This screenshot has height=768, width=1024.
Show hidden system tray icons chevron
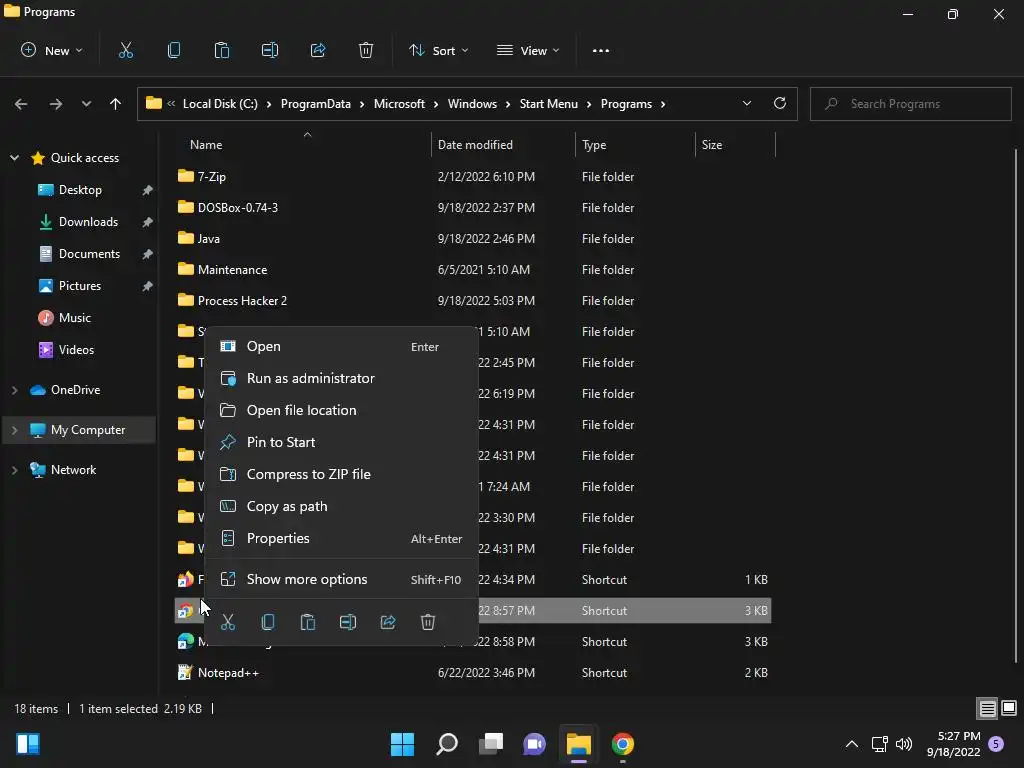click(852, 744)
